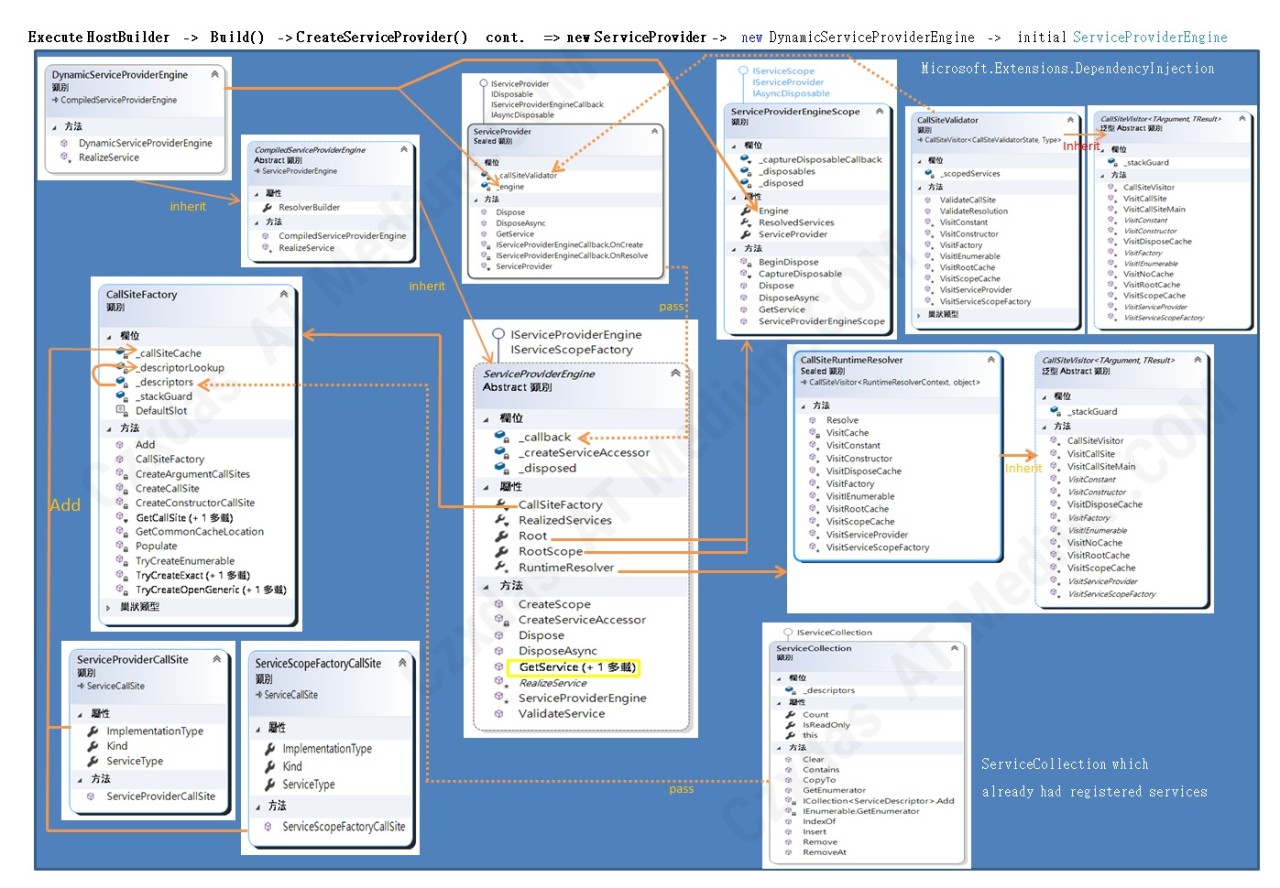Click _descriptors field icon in ServiceCollection box
1280x888 pixels.
tap(790, 690)
